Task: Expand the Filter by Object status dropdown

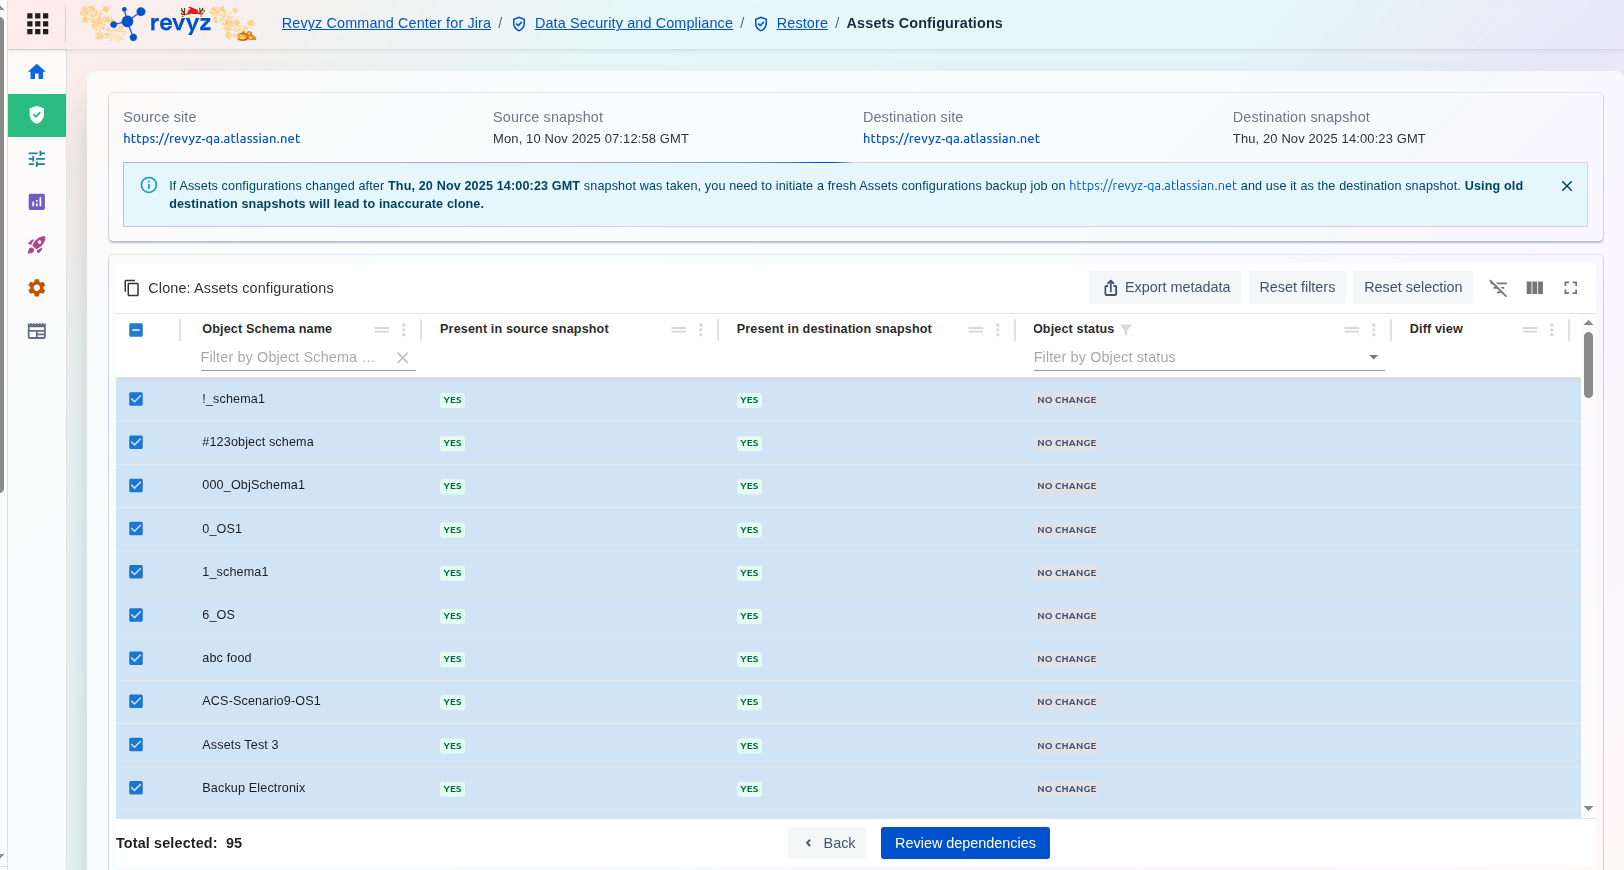Action: click(1373, 357)
